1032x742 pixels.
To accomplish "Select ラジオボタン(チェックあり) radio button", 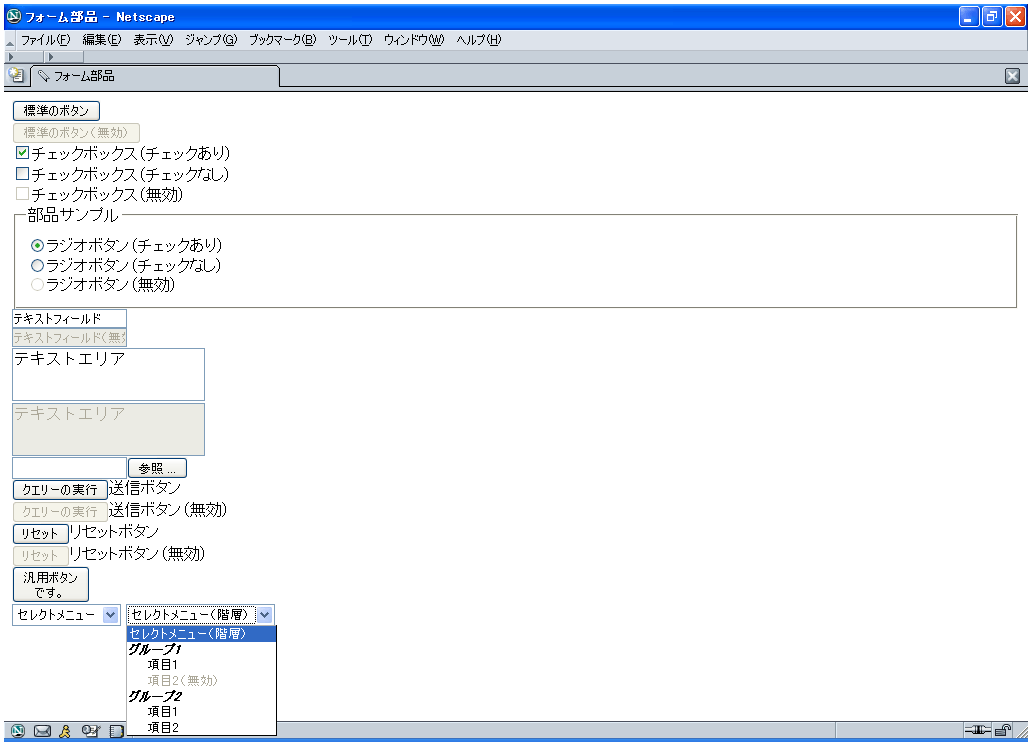I will [38, 246].
